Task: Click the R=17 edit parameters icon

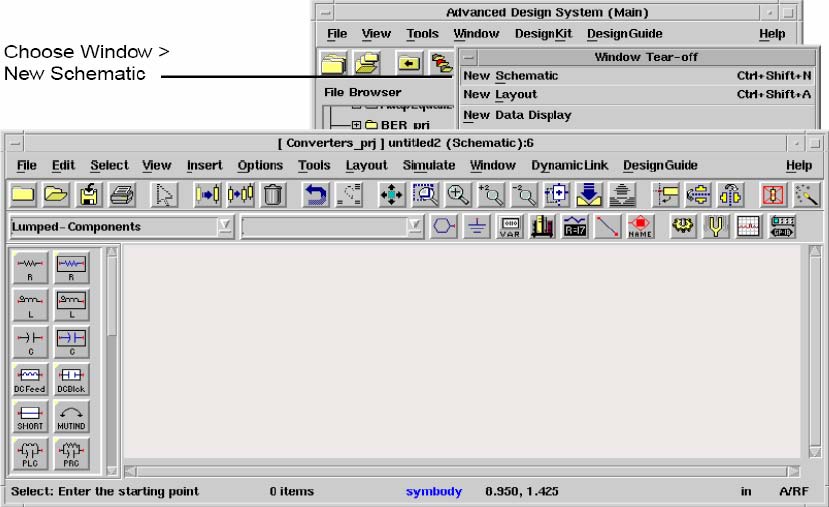Action: tap(575, 227)
